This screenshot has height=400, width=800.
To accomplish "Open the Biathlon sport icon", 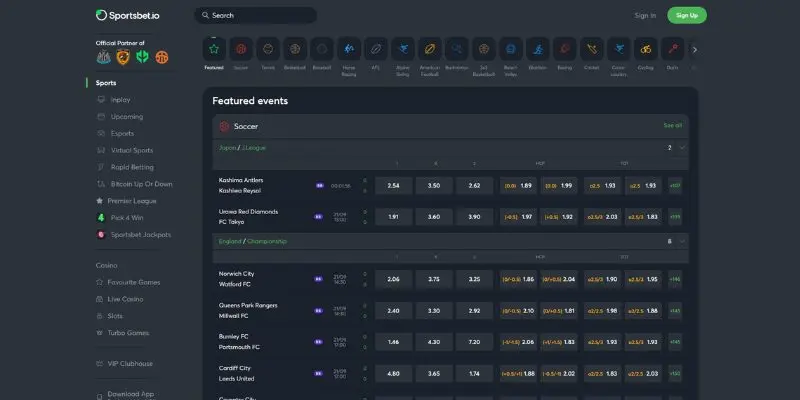I will point(538,49).
